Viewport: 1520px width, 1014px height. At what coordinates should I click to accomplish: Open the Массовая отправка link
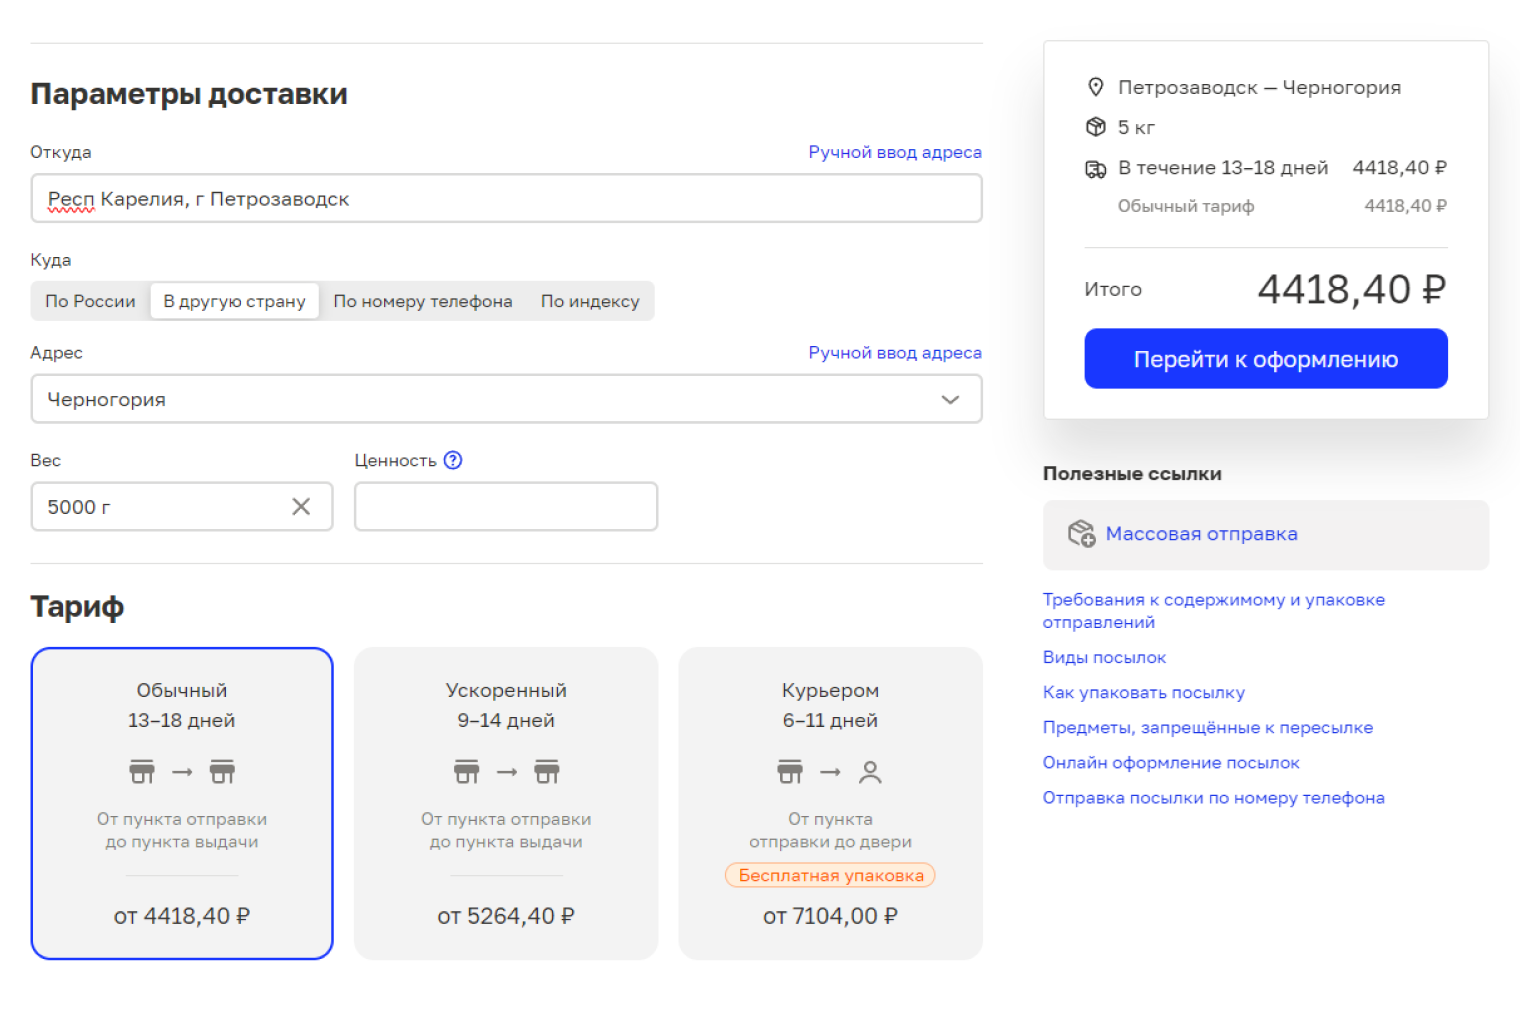(x=1201, y=534)
